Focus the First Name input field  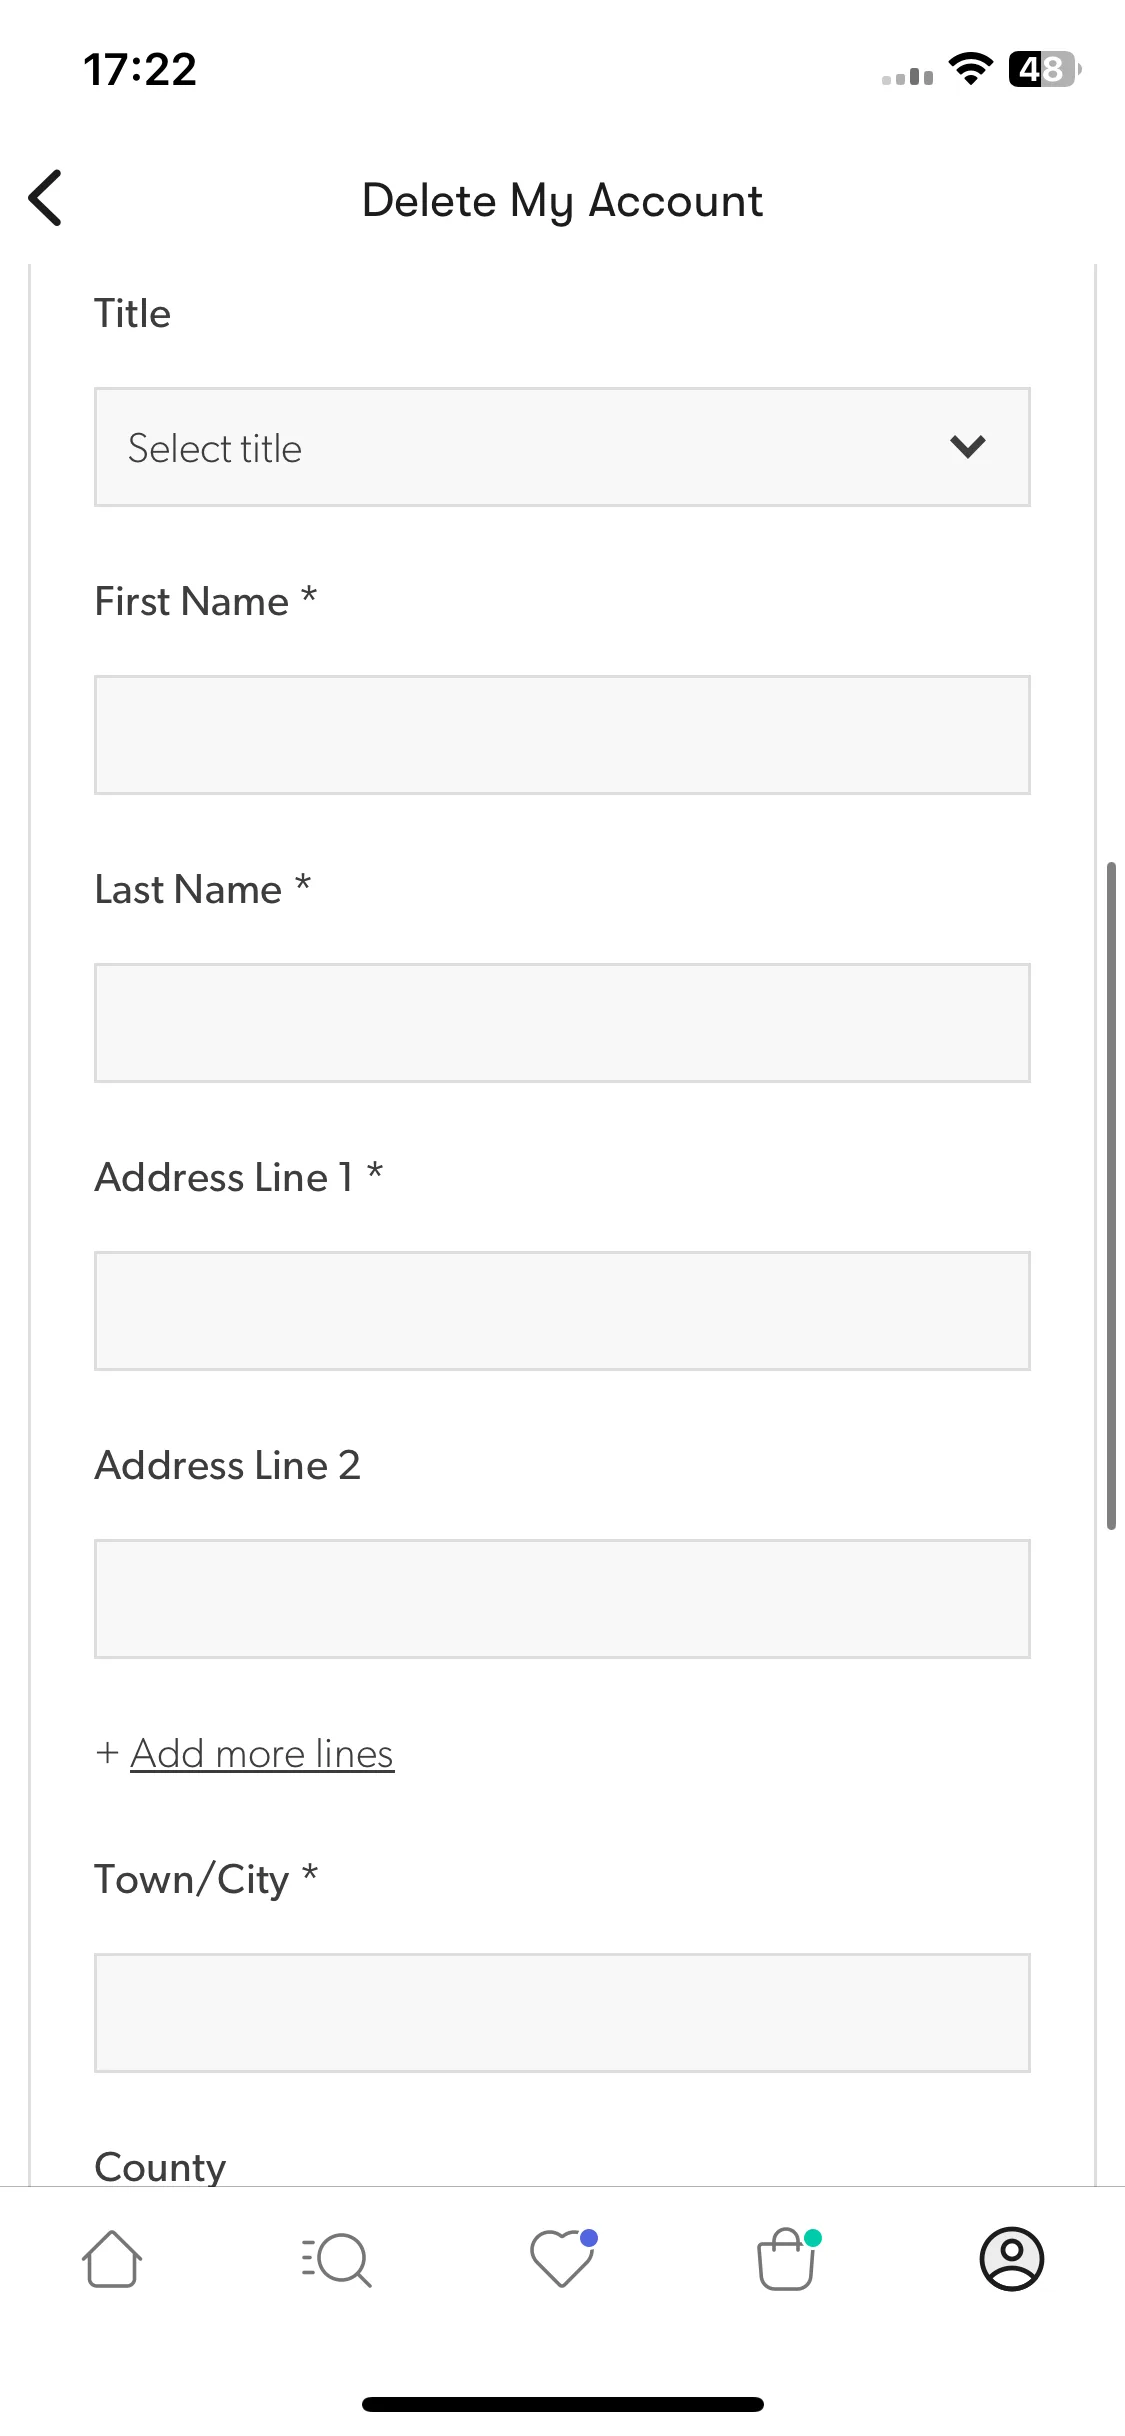(562, 735)
